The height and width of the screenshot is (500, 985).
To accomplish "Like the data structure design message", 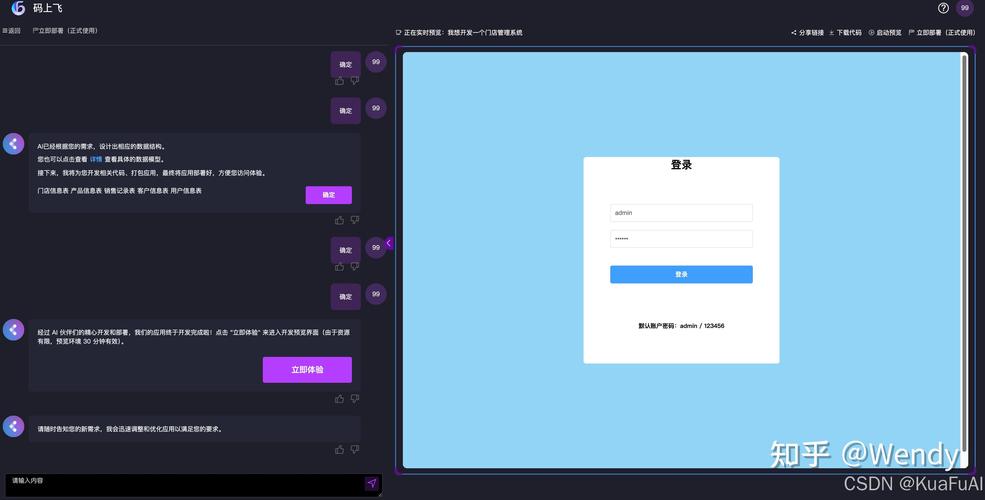I will (339, 220).
